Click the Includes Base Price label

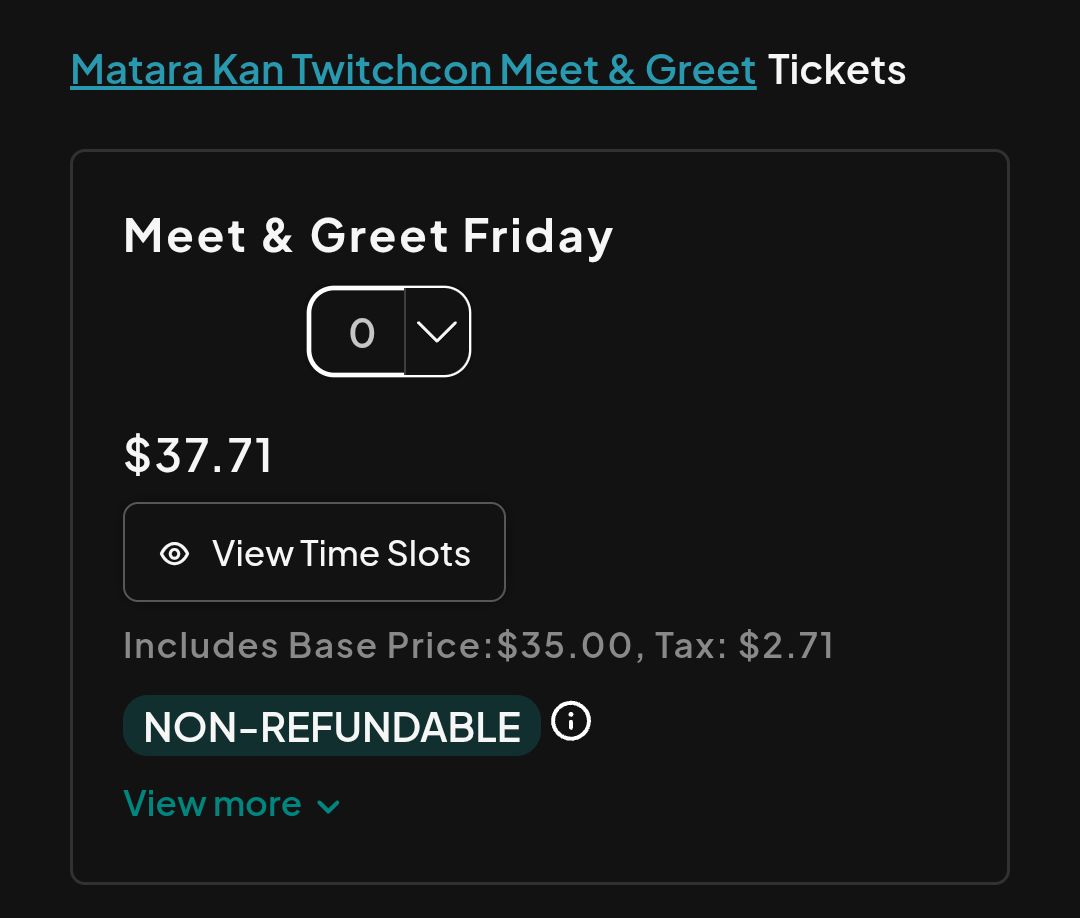pos(308,646)
